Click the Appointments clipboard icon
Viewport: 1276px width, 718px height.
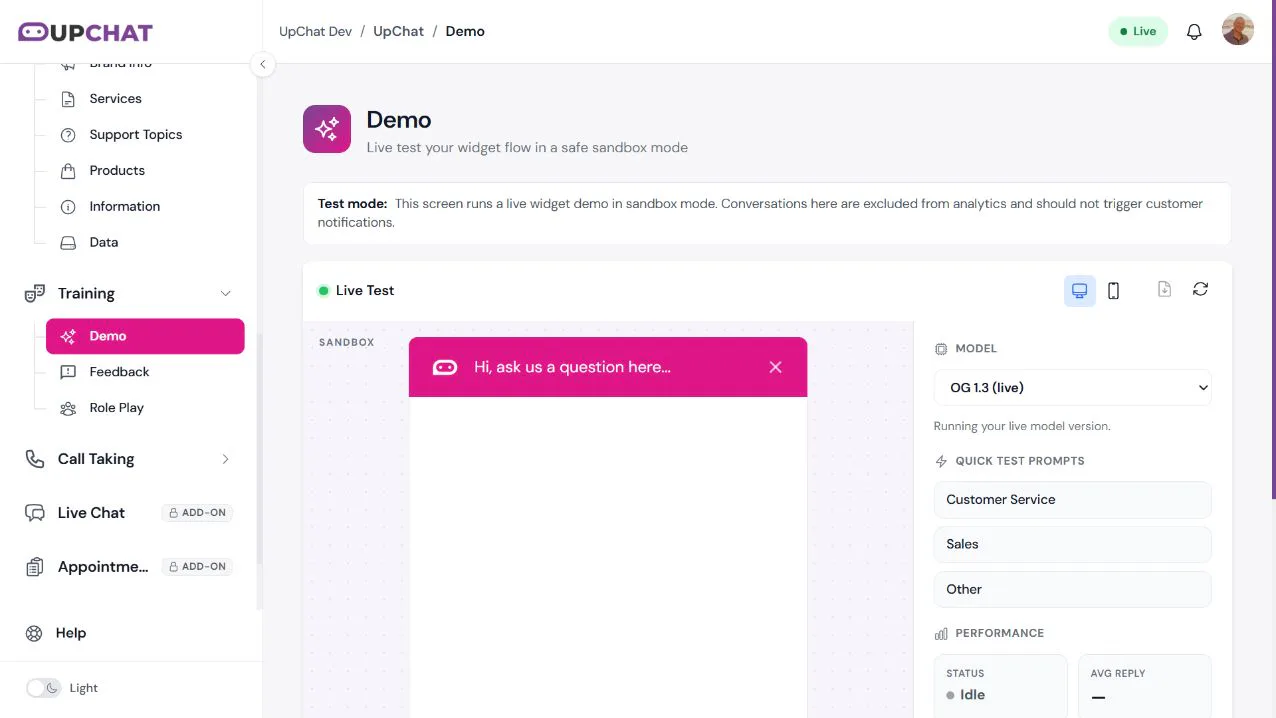pos(35,567)
